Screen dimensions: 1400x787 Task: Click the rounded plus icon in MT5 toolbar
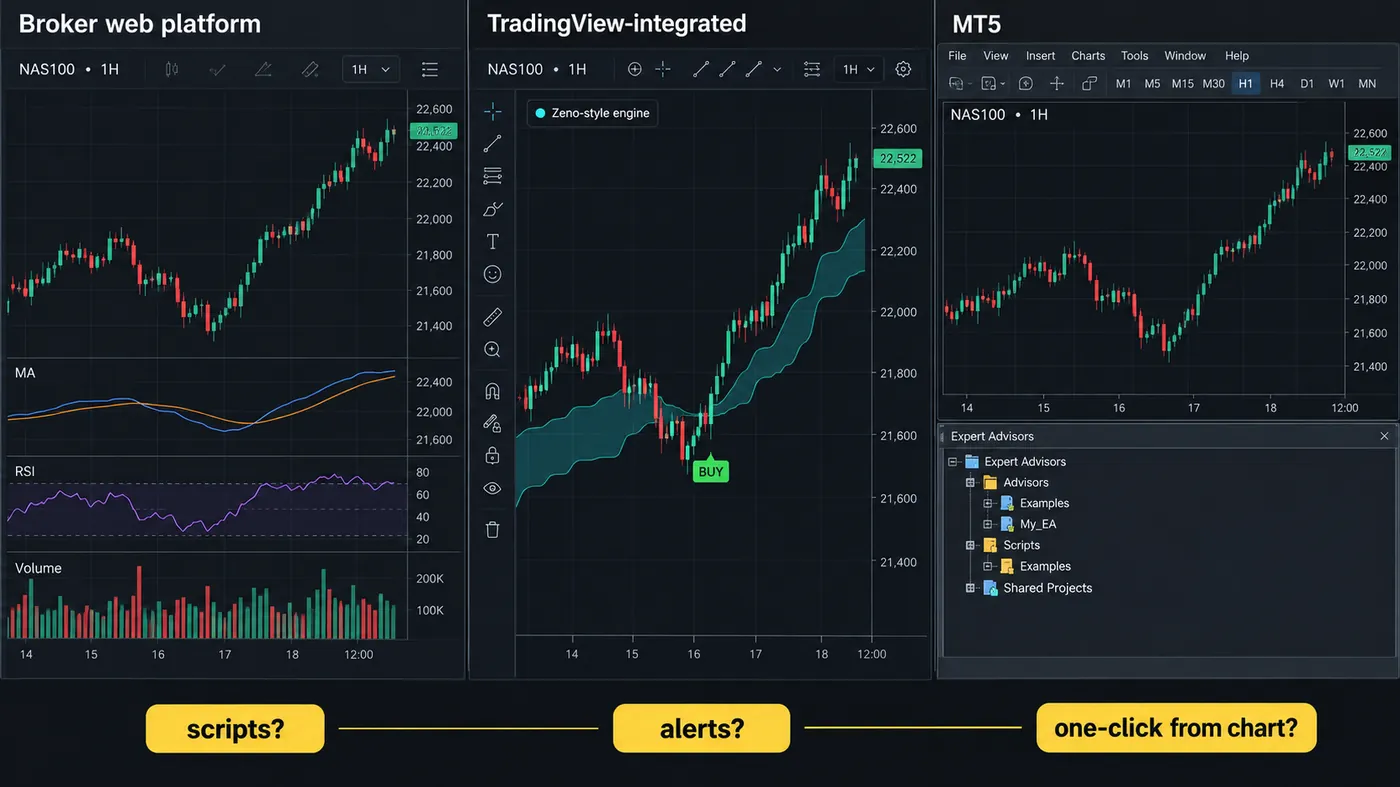[x=1025, y=84]
